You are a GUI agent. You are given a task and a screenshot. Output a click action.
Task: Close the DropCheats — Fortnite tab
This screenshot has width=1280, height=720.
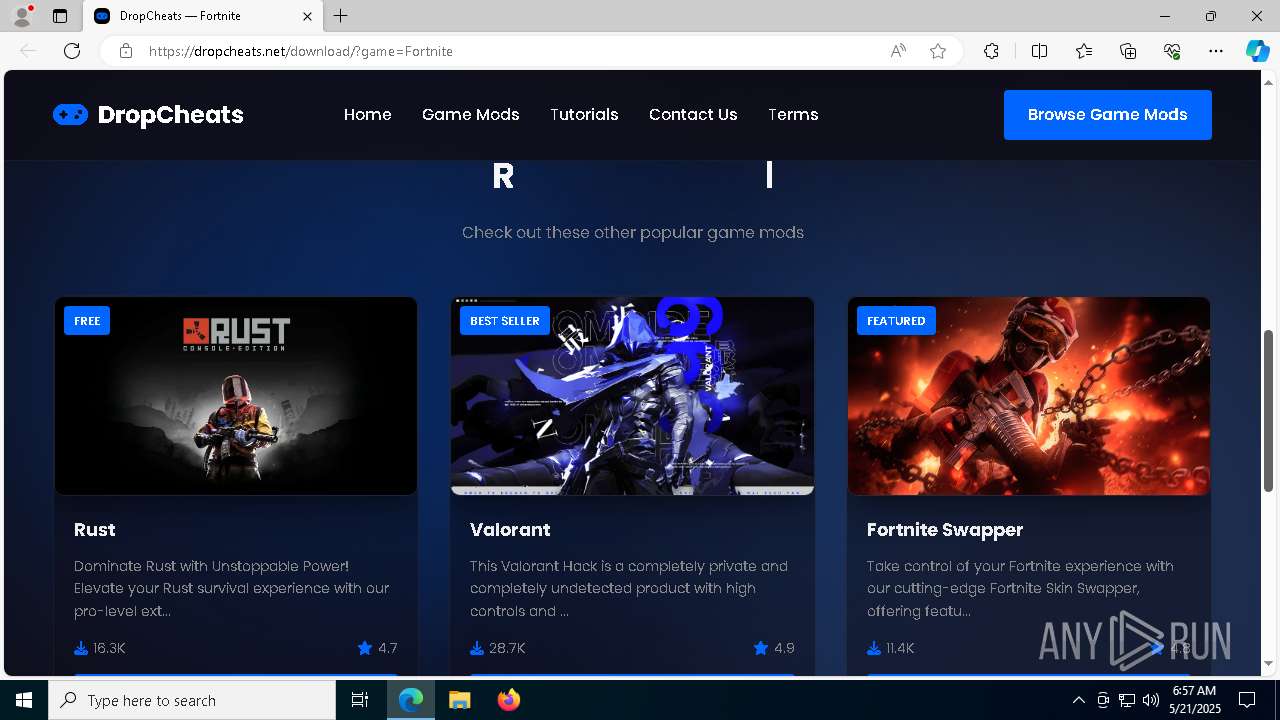308,16
